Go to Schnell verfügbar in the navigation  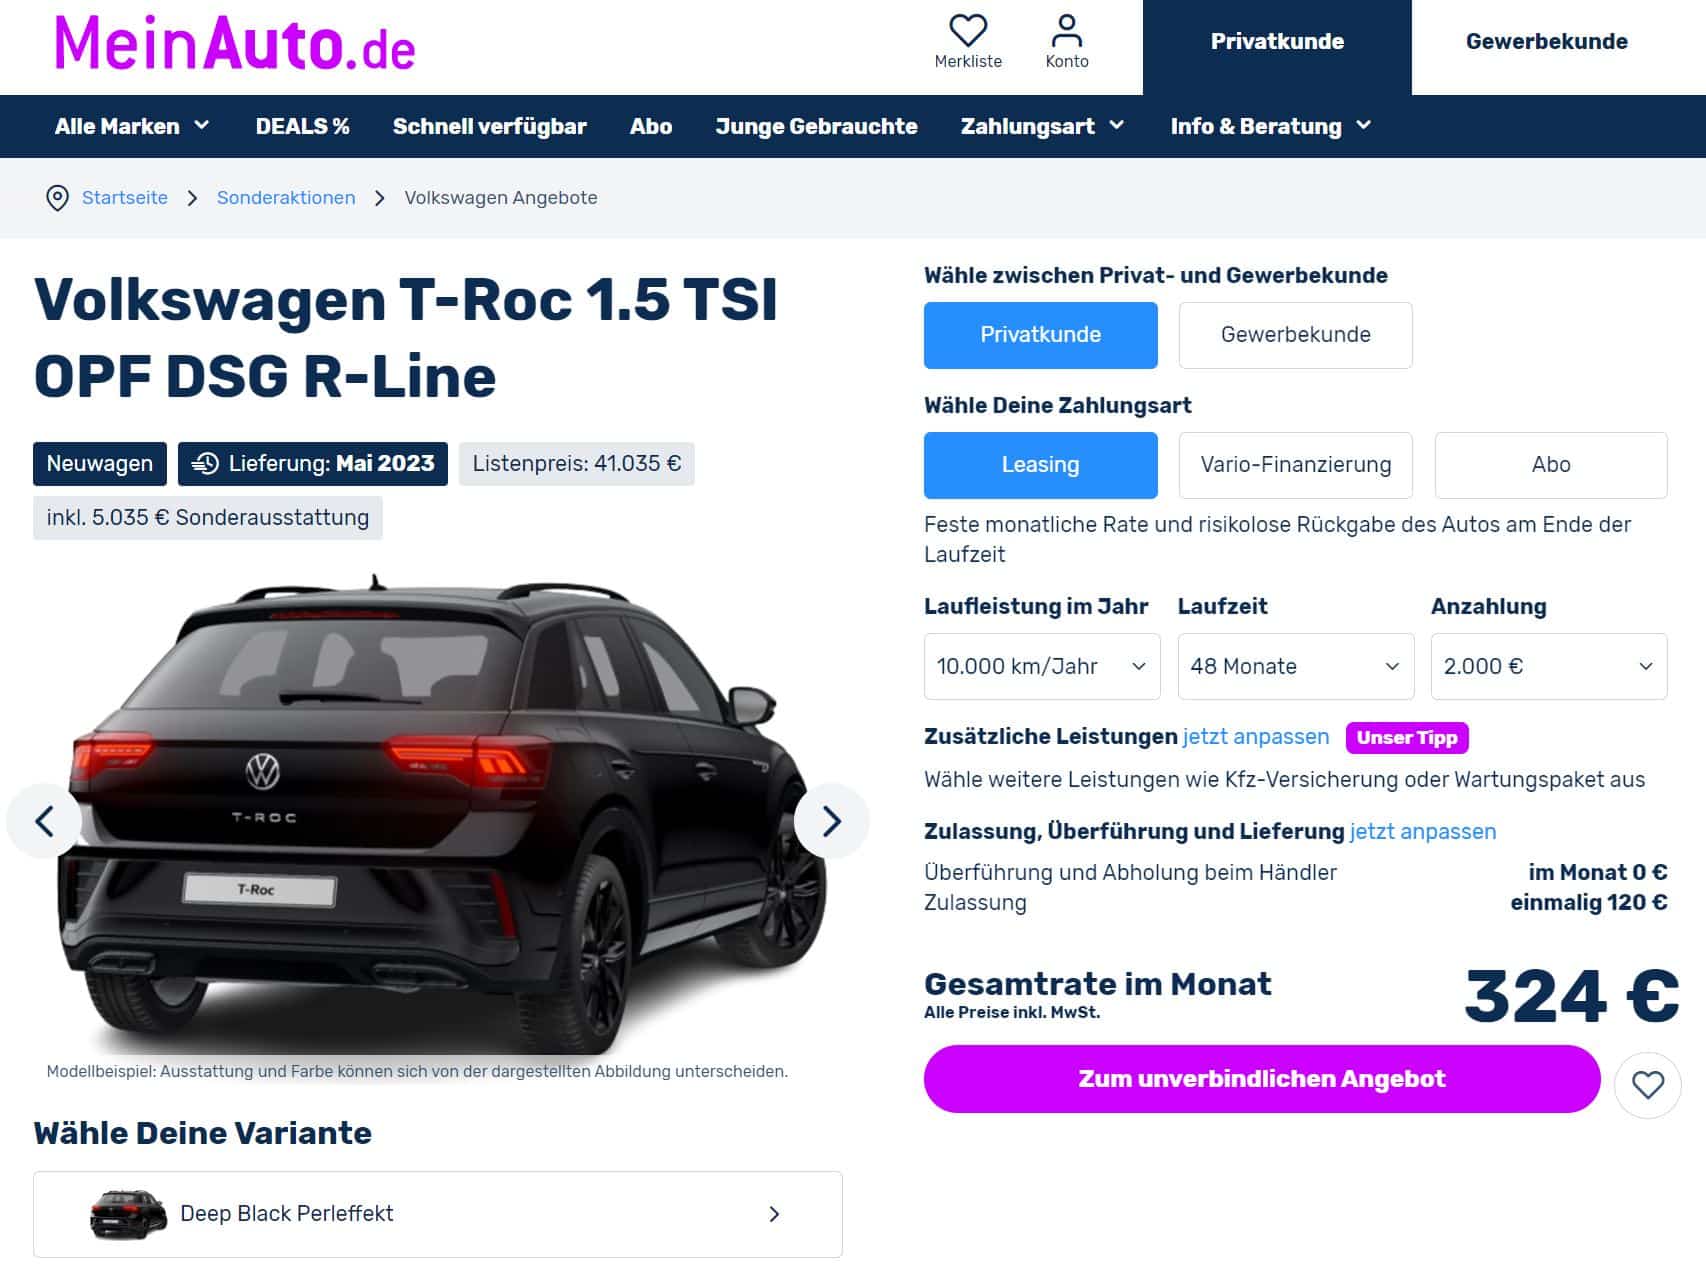click(489, 126)
